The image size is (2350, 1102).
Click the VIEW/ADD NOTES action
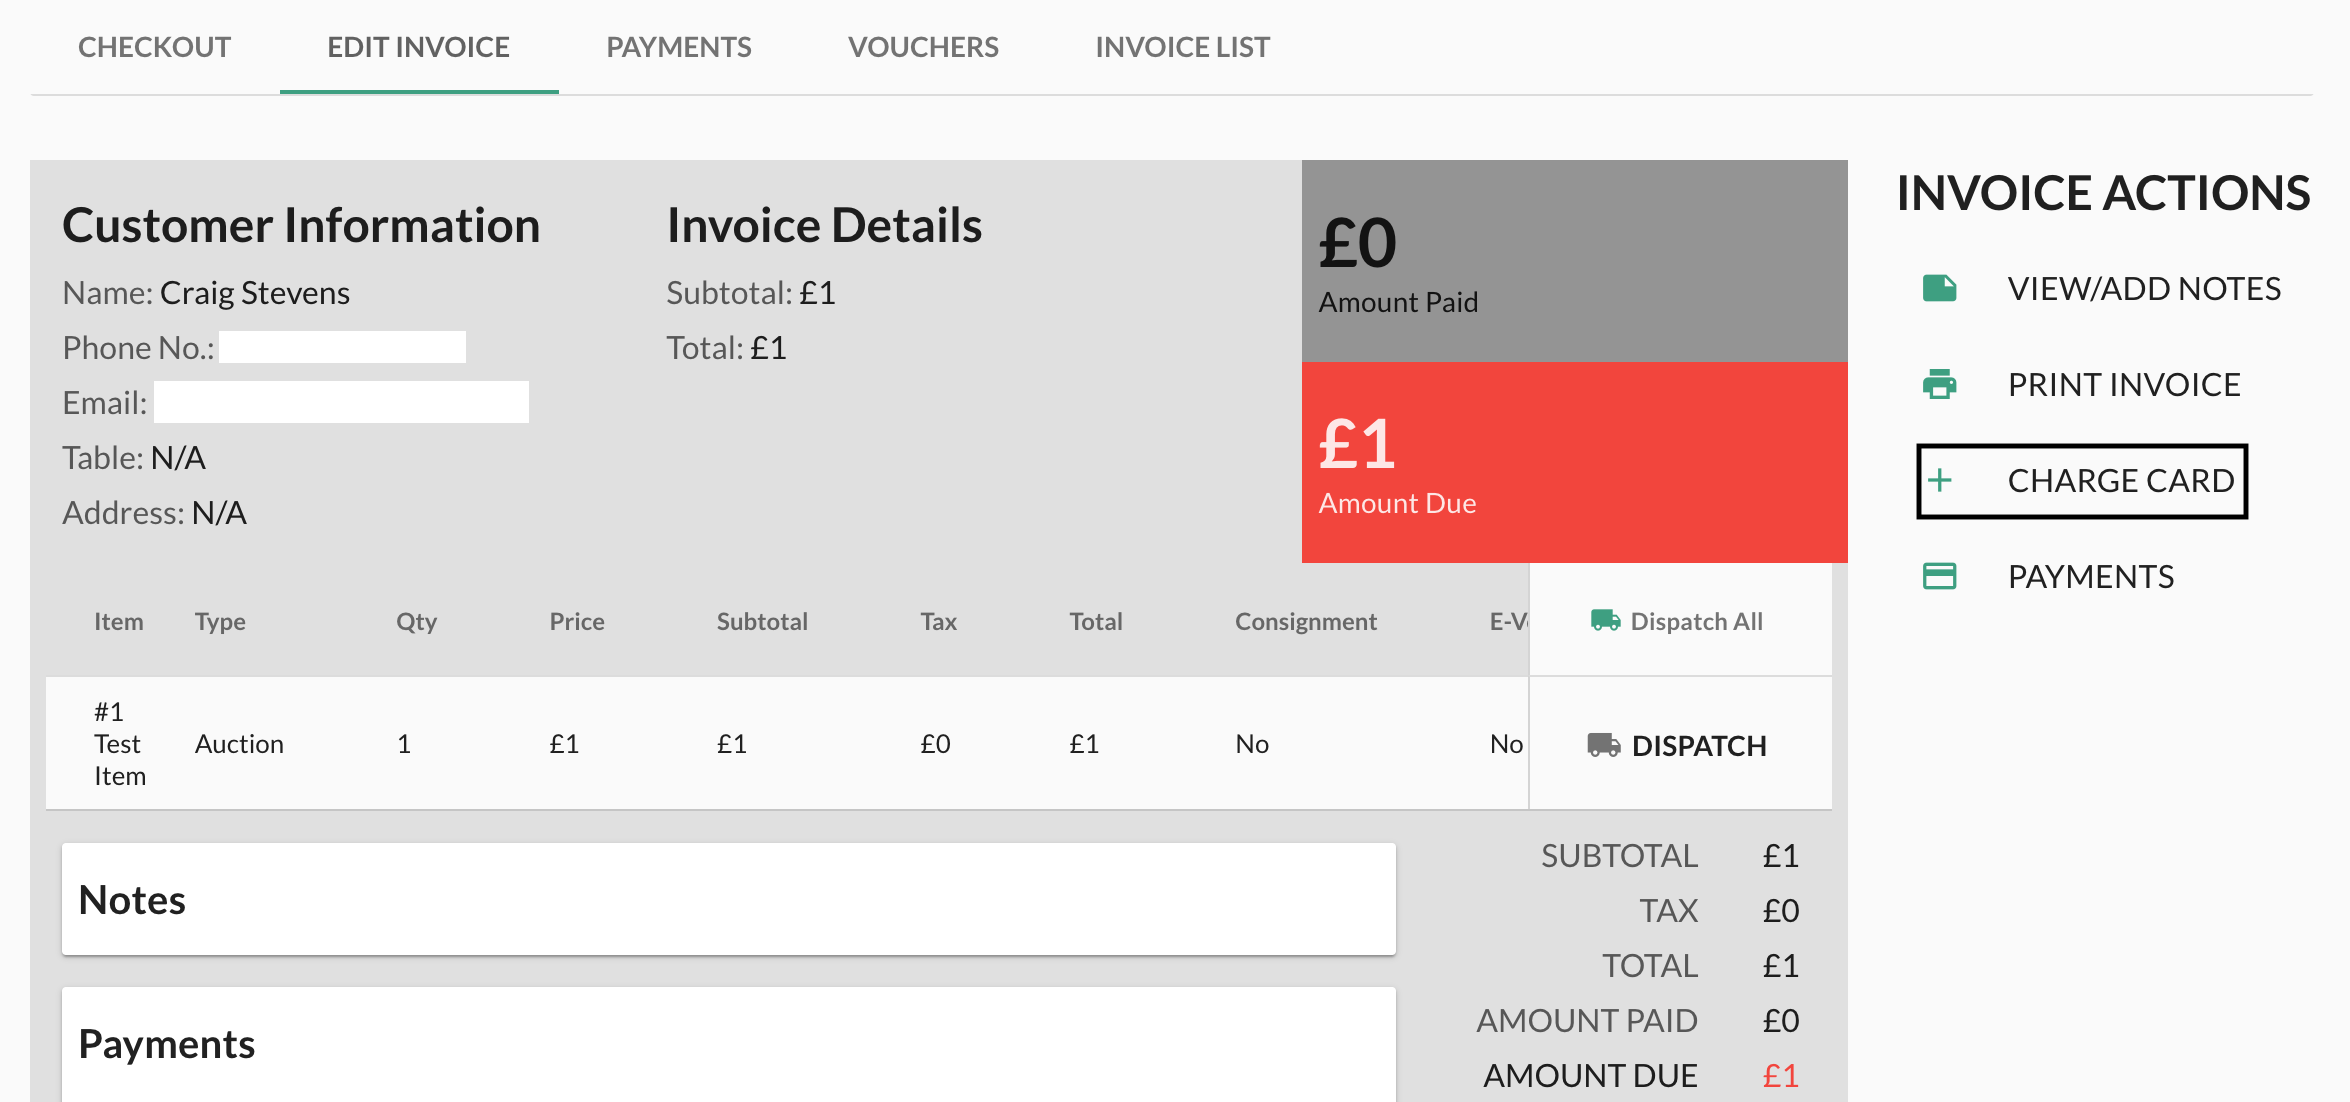2143,289
